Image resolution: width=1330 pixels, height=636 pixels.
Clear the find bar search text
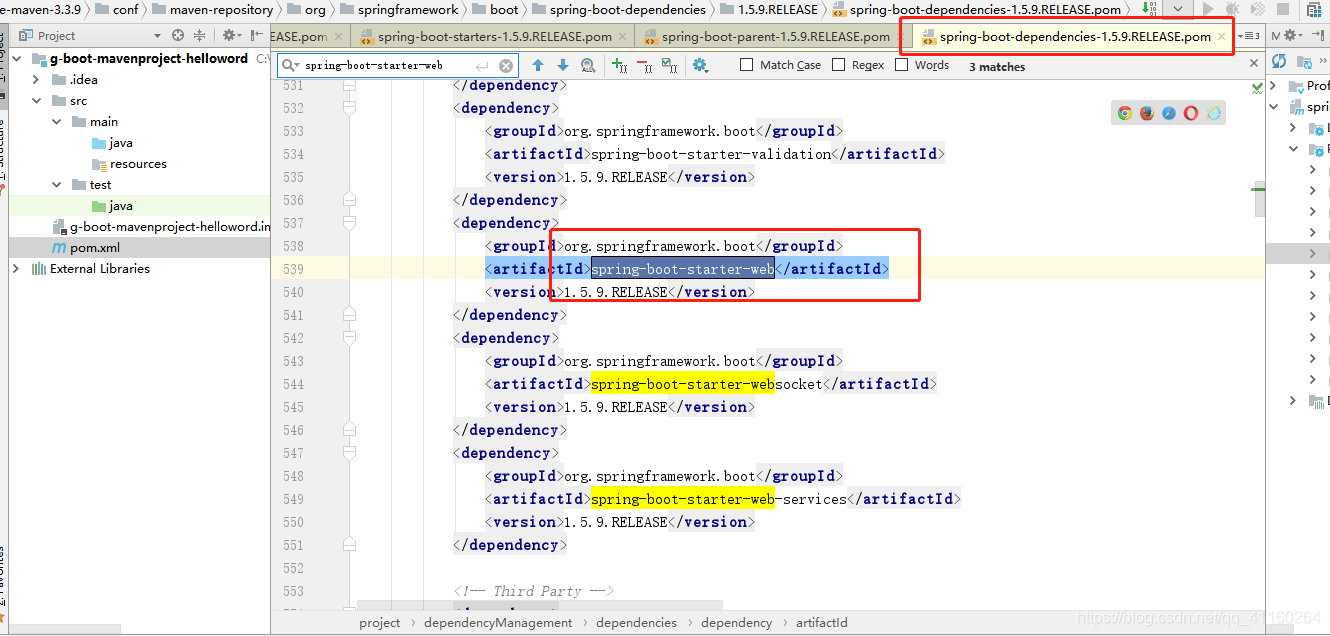pyautogui.click(x=506, y=66)
